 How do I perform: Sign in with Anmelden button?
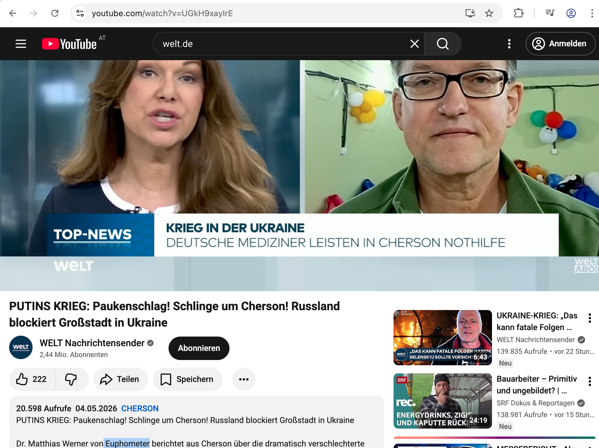click(x=560, y=44)
